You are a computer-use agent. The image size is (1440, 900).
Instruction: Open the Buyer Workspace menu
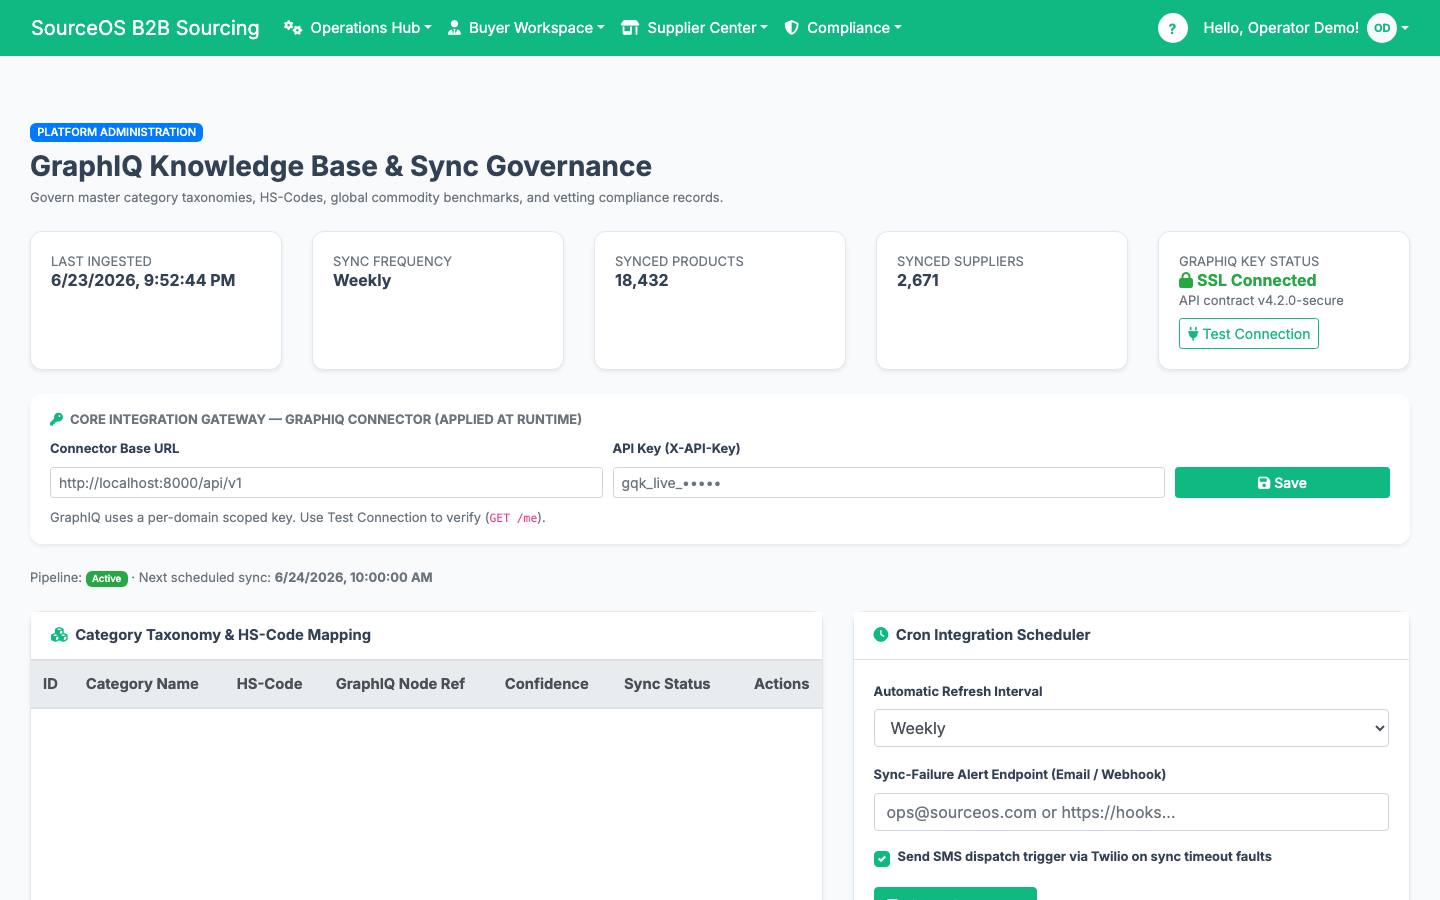pyautogui.click(x=525, y=28)
